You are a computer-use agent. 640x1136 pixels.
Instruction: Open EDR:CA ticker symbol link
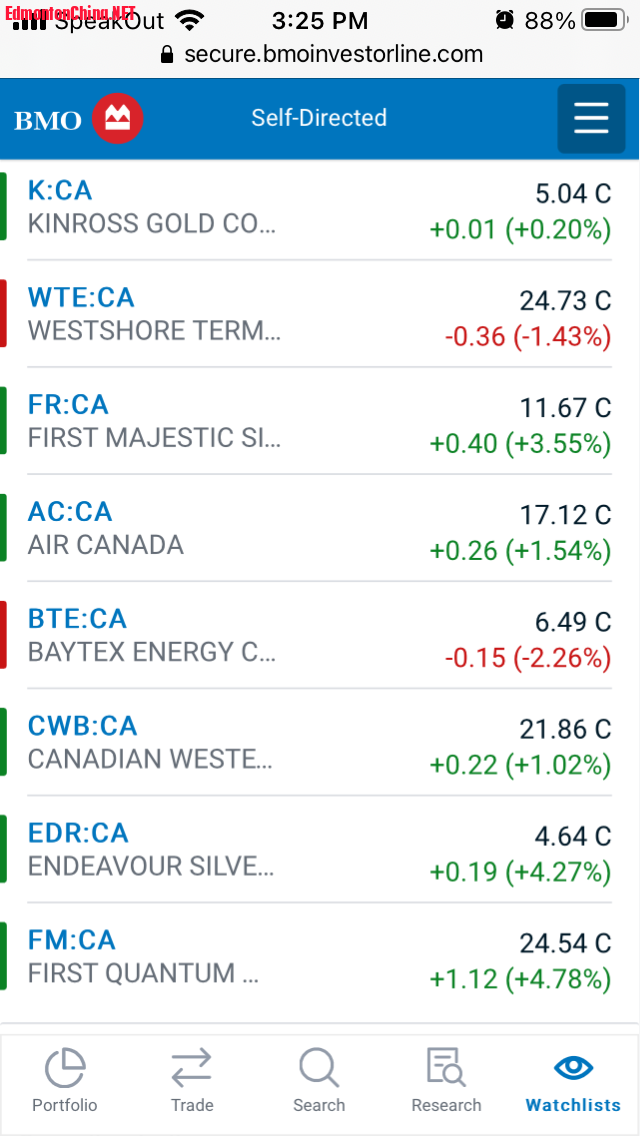(78, 833)
